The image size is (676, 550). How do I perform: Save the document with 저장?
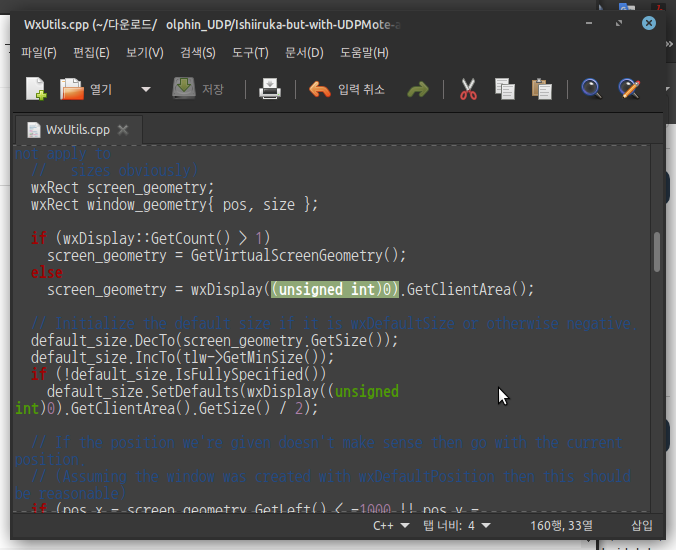[x=198, y=89]
